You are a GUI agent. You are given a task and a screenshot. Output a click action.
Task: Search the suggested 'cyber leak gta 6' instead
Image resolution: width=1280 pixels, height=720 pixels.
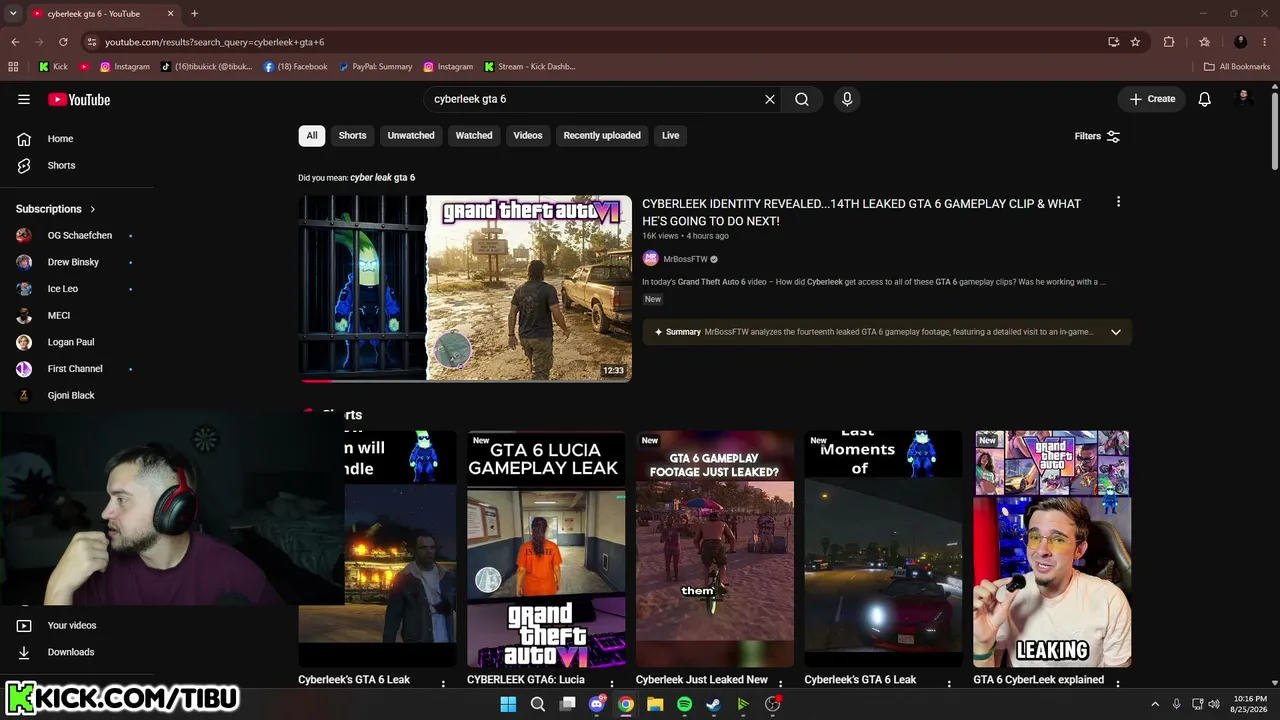(382, 178)
